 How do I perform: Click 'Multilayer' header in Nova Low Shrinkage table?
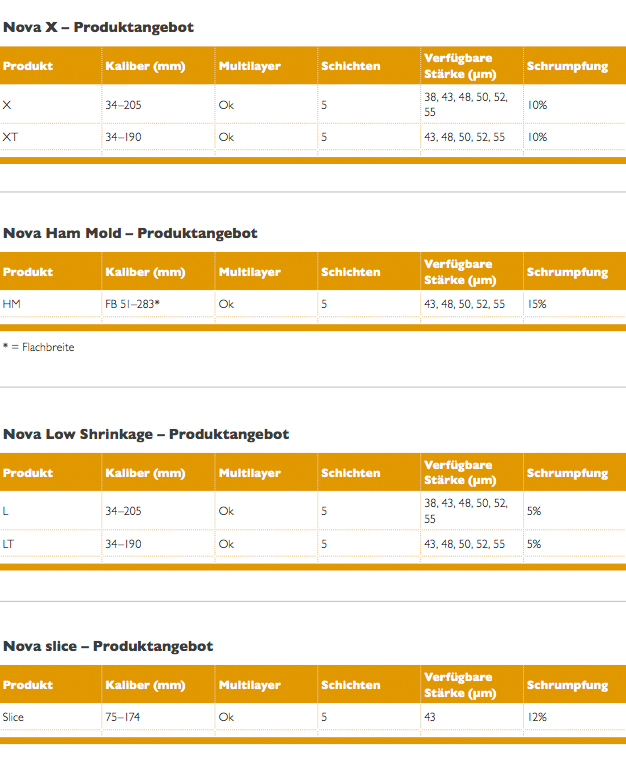click(249, 473)
